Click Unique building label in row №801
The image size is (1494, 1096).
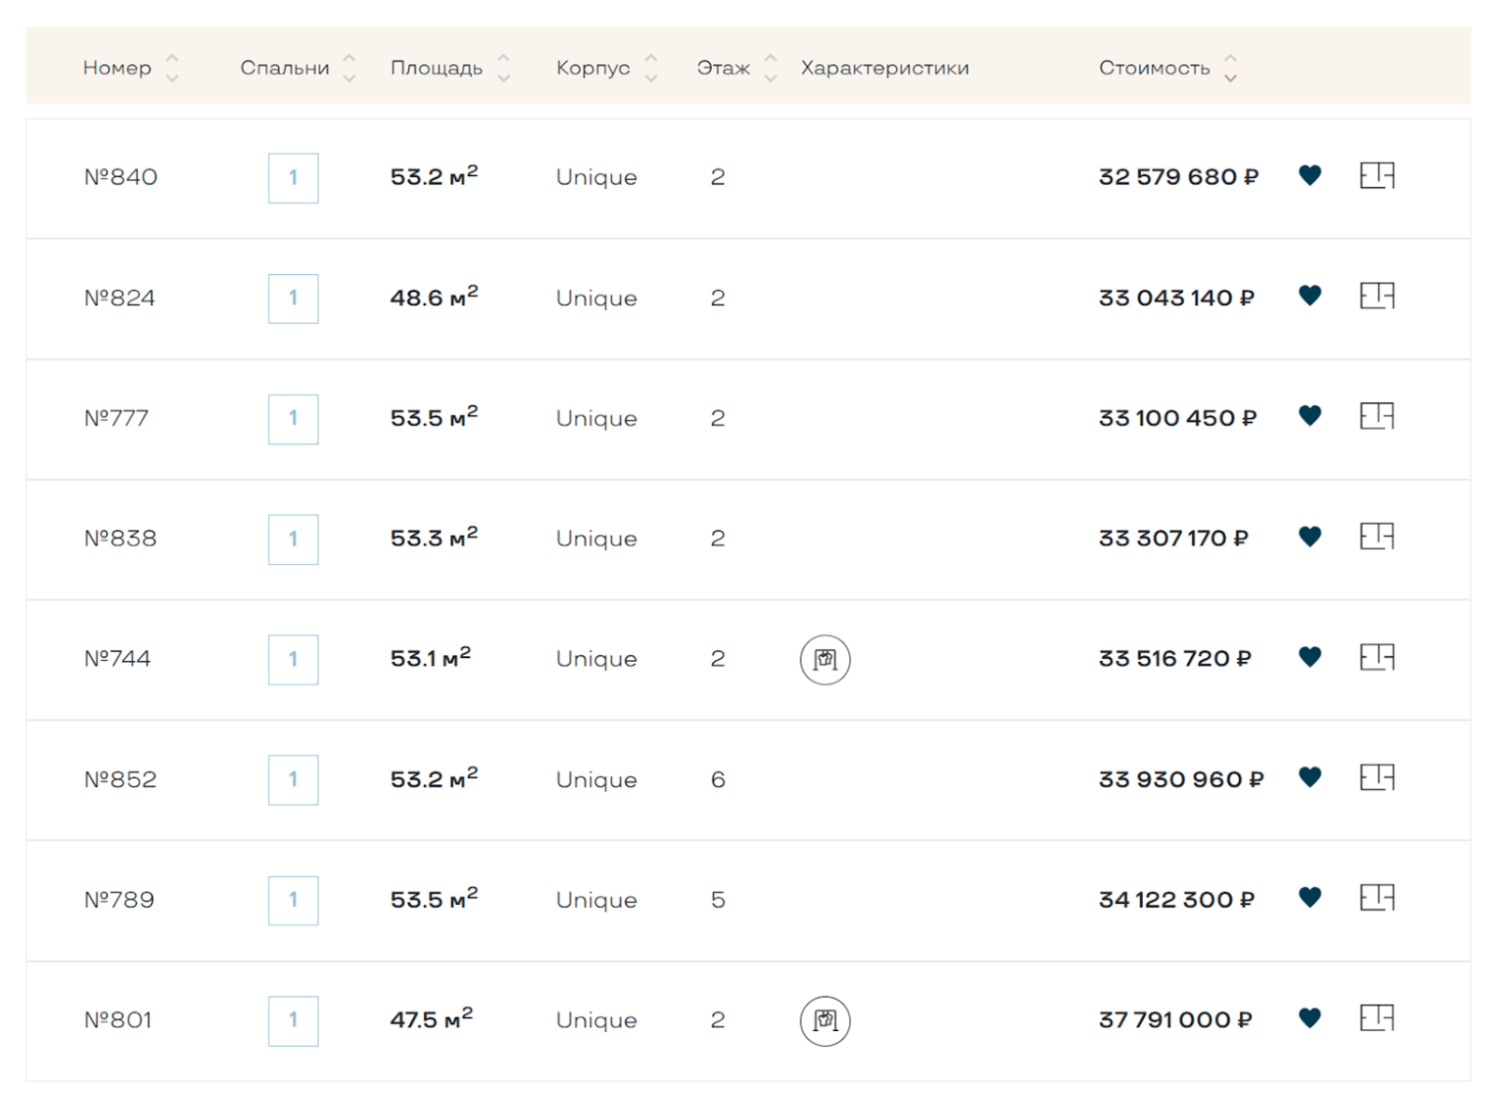click(x=596, y=1019)
